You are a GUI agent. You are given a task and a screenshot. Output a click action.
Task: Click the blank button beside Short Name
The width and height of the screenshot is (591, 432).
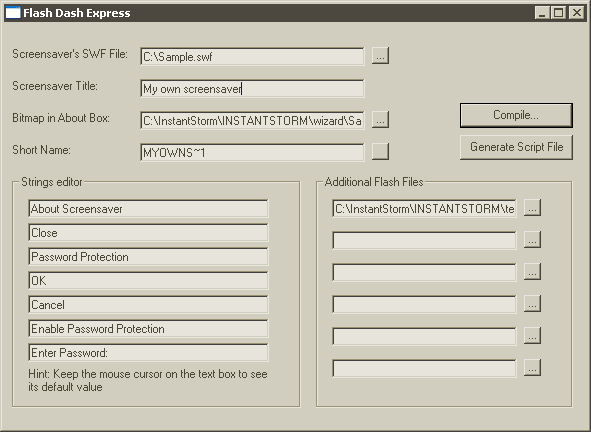pos(380,152)
